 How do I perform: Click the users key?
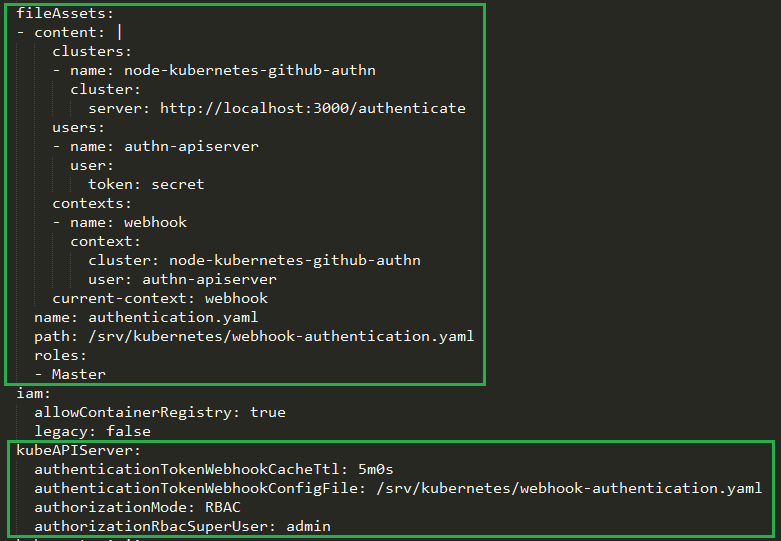(78, 127)
